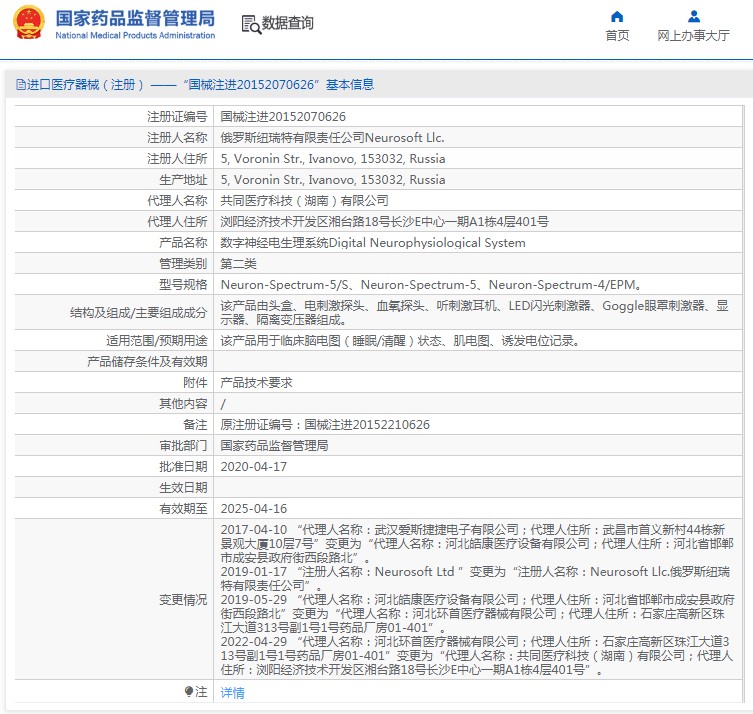Select the 生效日期 label
Viewport: 753px width, 714px height.
183,488
